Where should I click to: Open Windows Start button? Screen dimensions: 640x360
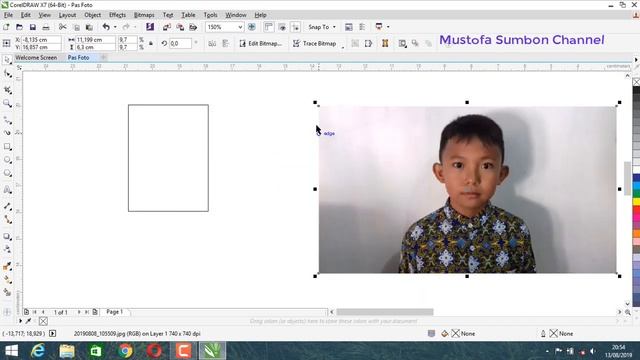pos(11,351)
